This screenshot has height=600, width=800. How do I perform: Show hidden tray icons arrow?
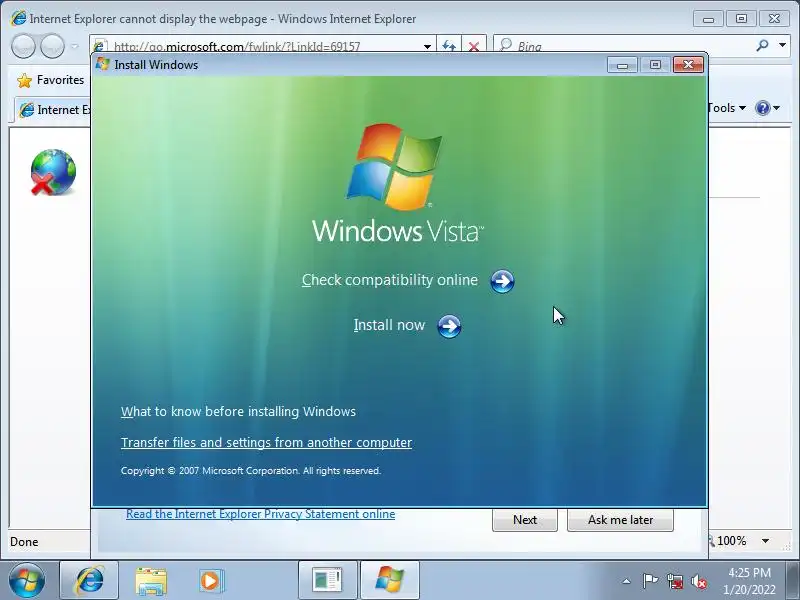(x=626, y=581)
